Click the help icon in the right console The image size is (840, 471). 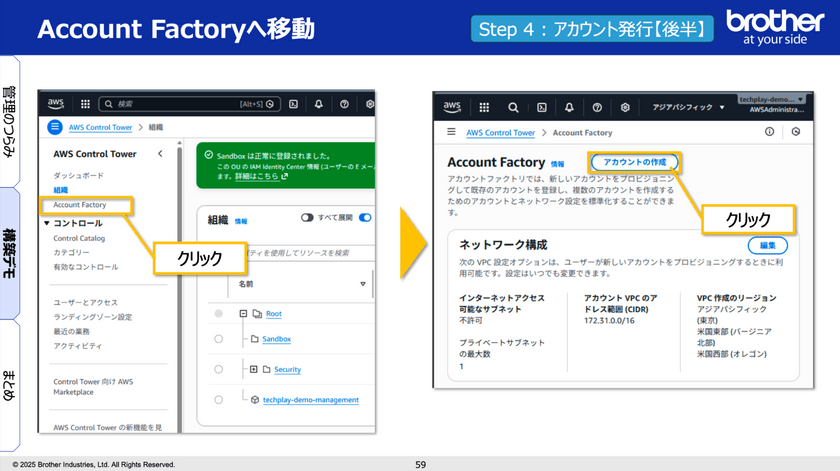coord(597,107)
